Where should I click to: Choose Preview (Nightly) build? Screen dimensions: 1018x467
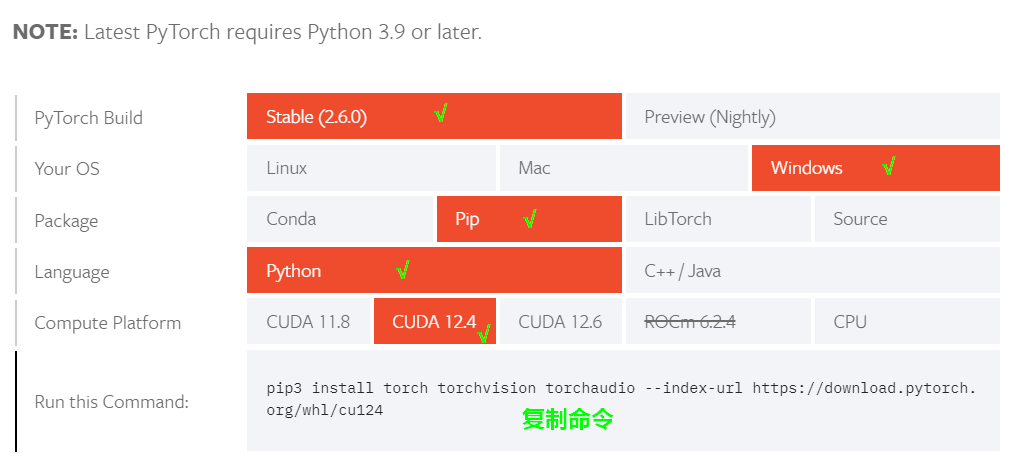coord(813,116)
